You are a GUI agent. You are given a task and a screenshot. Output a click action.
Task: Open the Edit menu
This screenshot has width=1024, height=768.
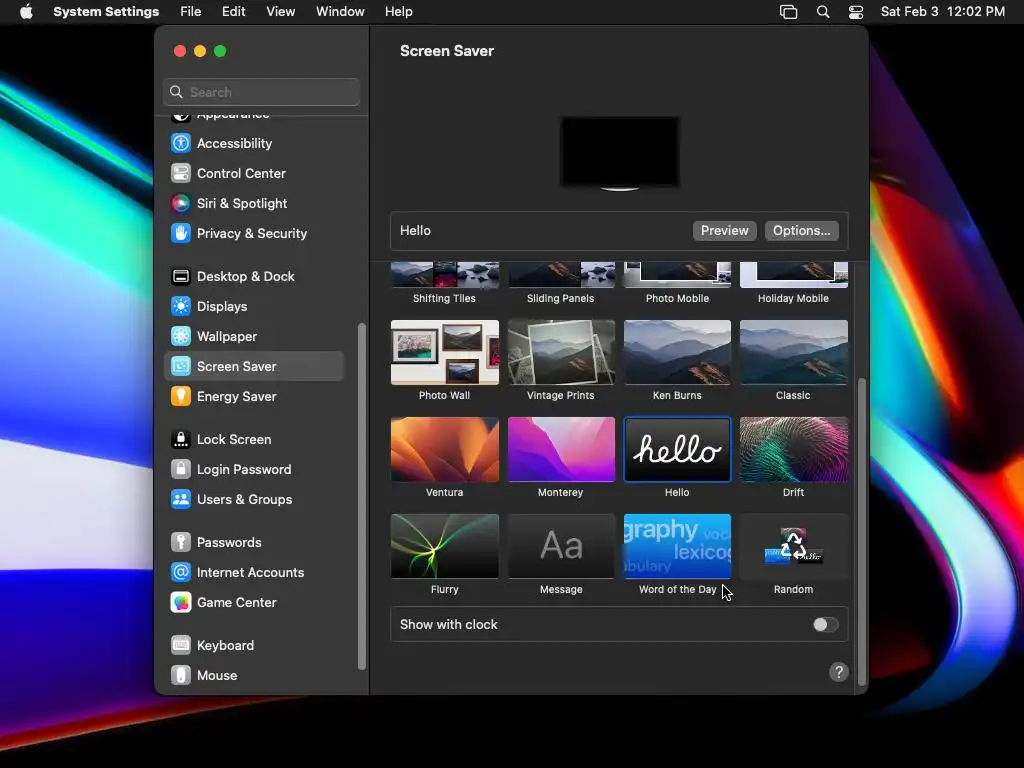[234, 12]
